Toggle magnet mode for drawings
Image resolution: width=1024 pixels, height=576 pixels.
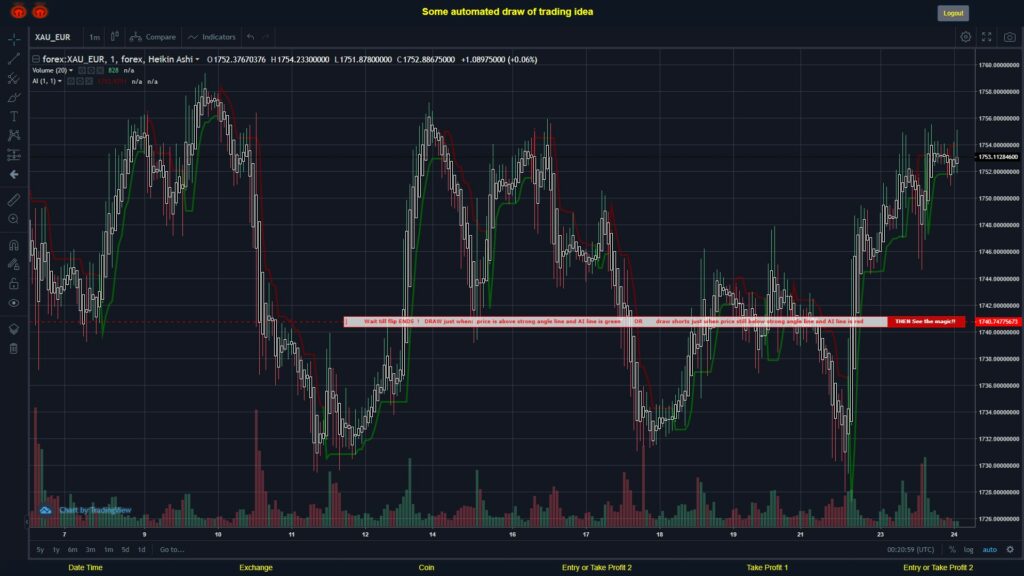coord(14,245)
